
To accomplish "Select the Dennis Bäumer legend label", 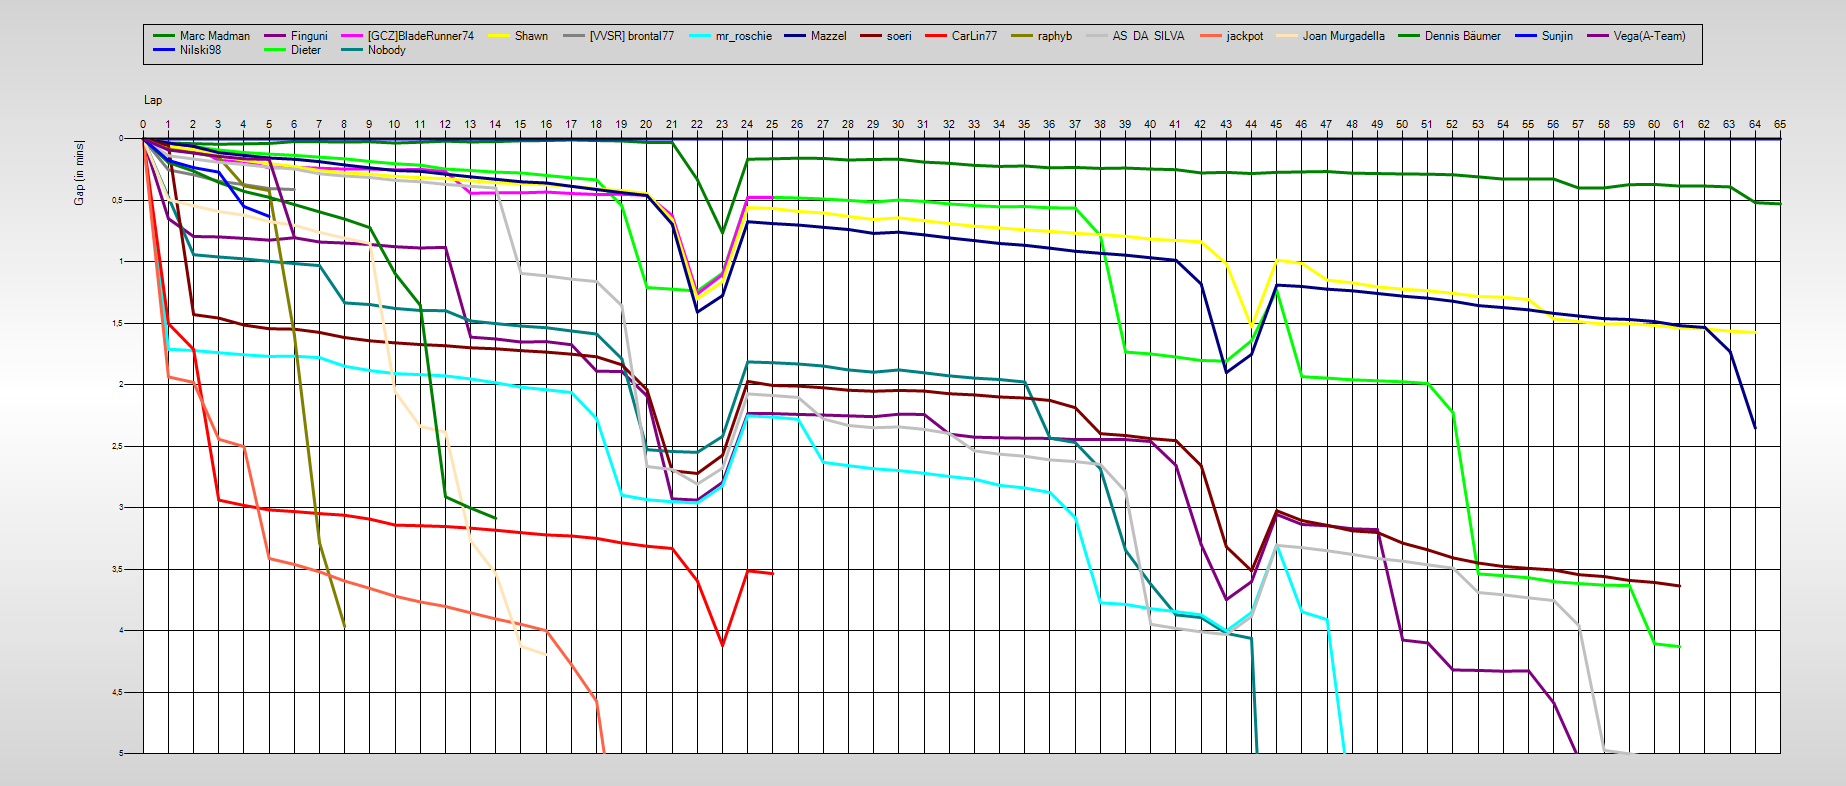I will pyautogui.click(x=1462, y=36).
